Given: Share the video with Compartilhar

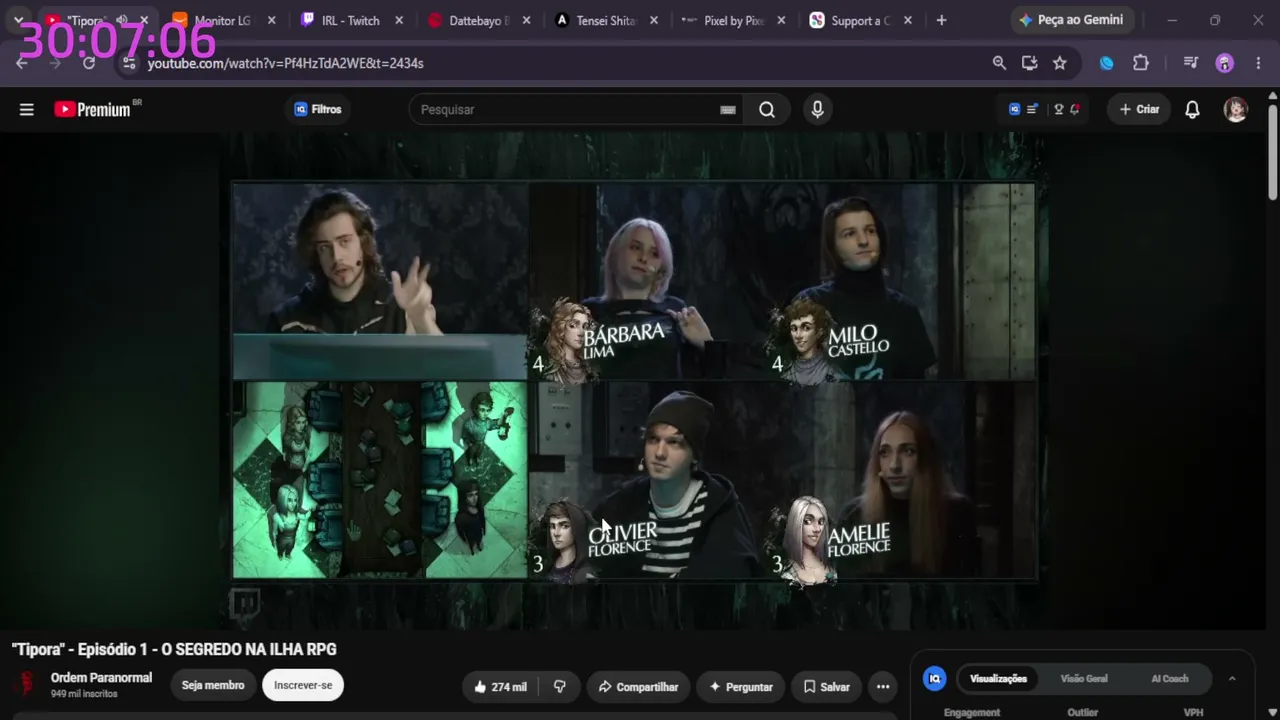Looking at the screenshot, I should point(638,687).
